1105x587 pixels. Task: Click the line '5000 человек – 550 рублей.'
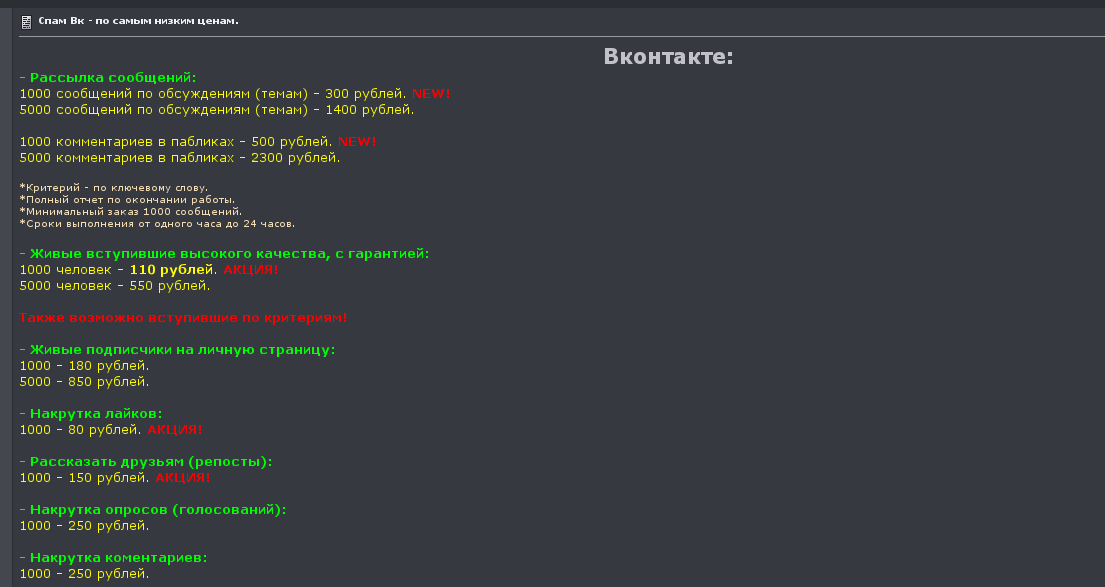(115, 286)
